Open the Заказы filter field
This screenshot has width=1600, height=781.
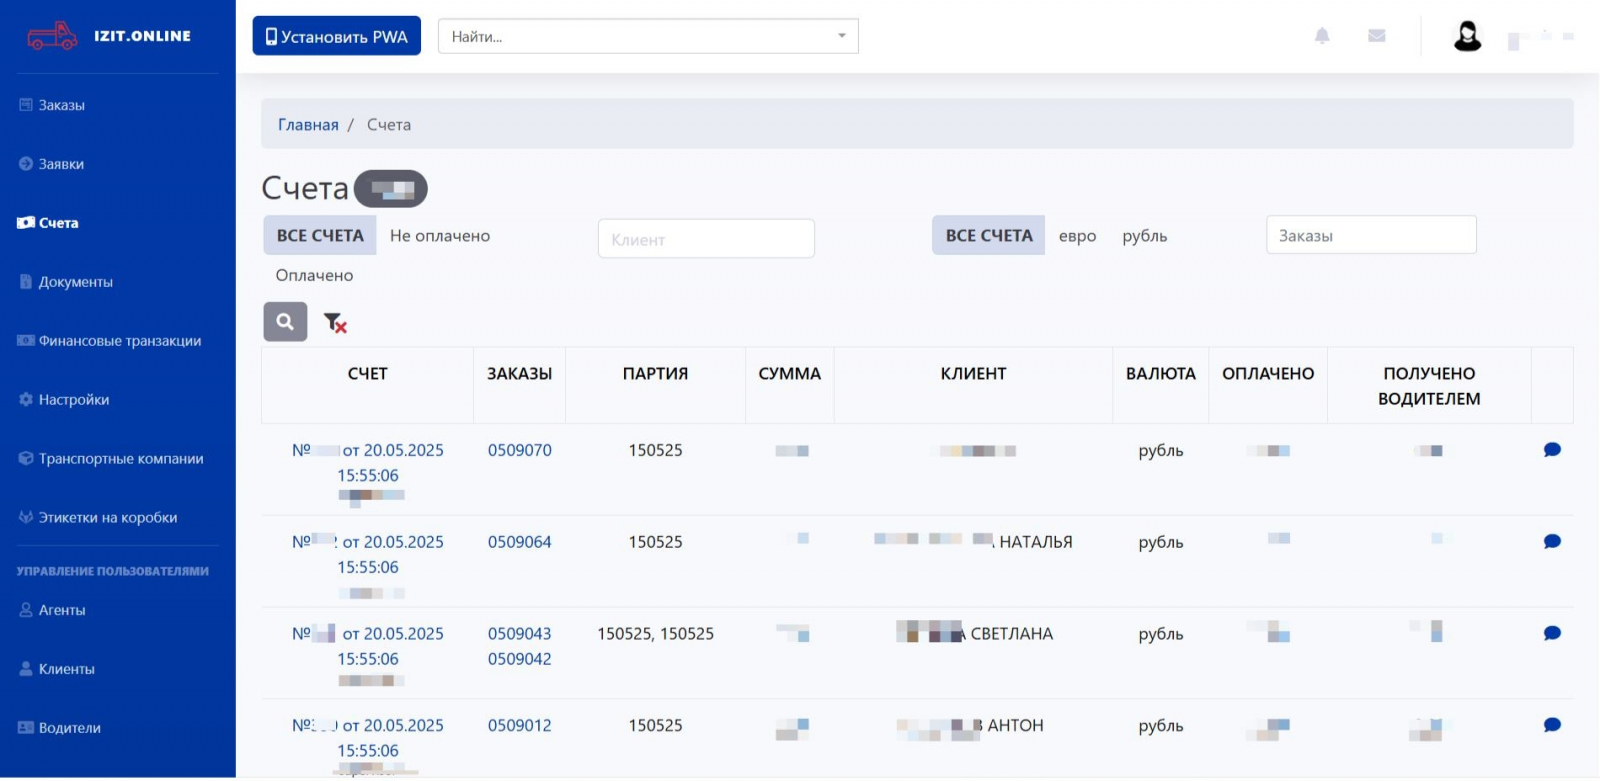tap(1370, 236)
